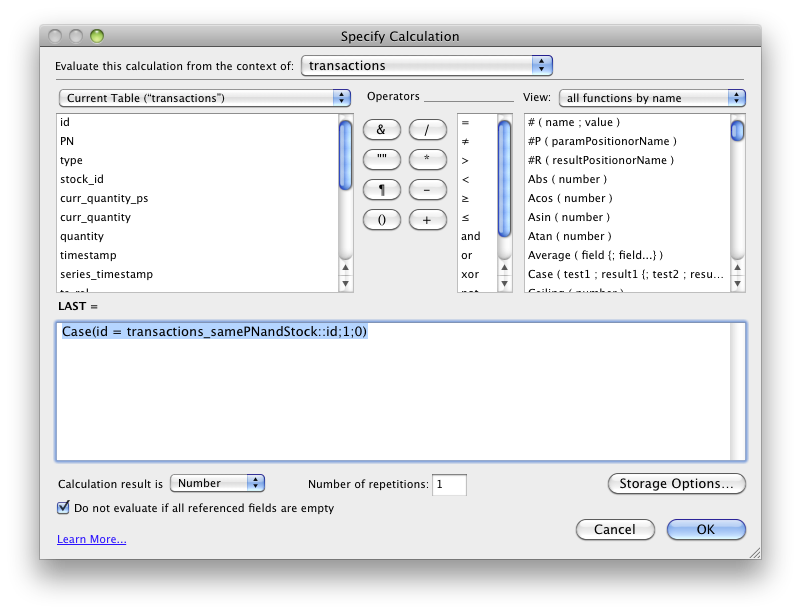This screenshot has width=801, height=614.
Task: Click the Number of repetitions field
Action: click(450, 484)
